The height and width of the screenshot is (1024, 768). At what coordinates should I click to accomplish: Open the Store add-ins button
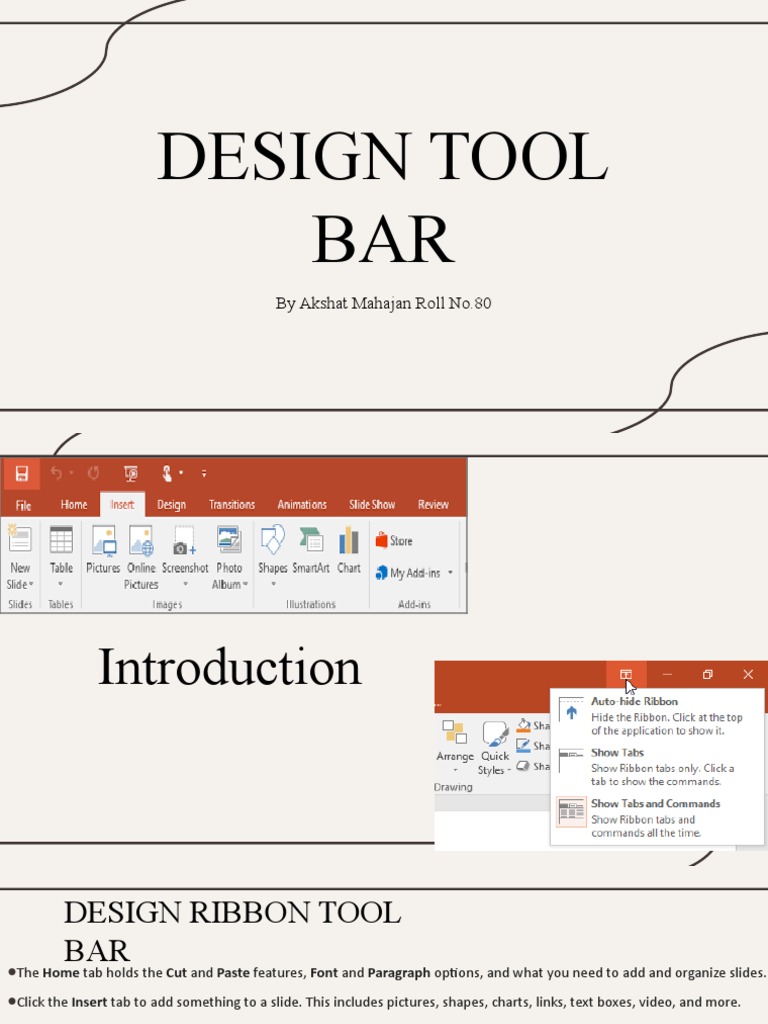pos(394,541)
